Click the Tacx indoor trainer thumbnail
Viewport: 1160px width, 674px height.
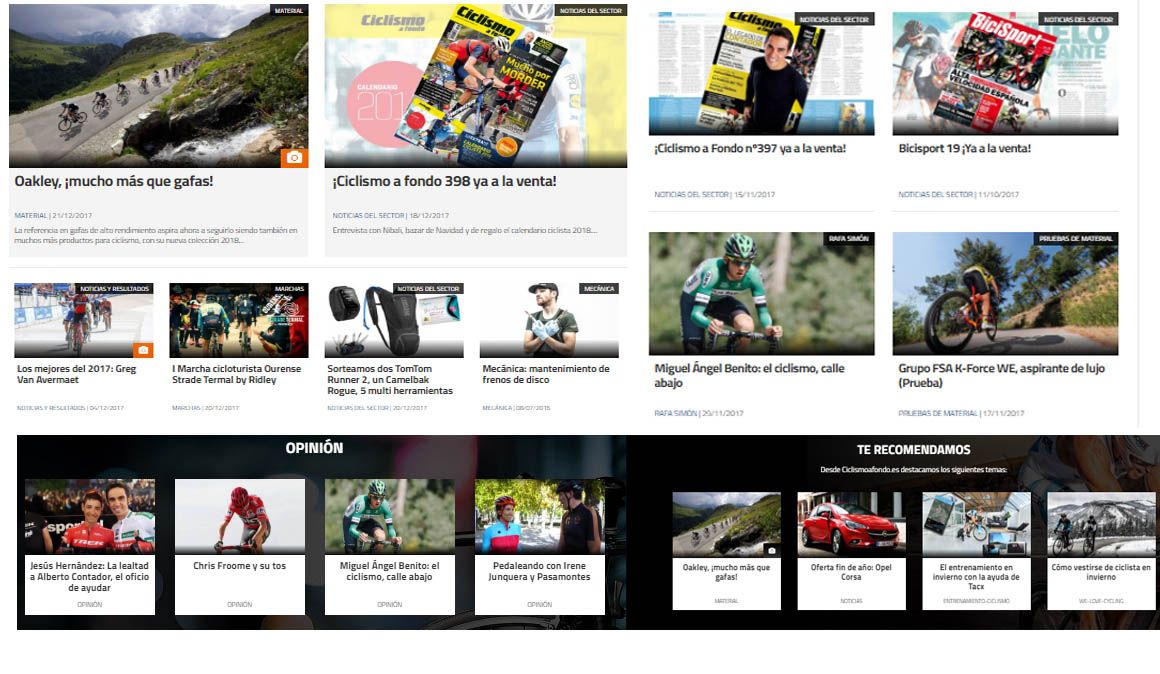pos(977,524)
